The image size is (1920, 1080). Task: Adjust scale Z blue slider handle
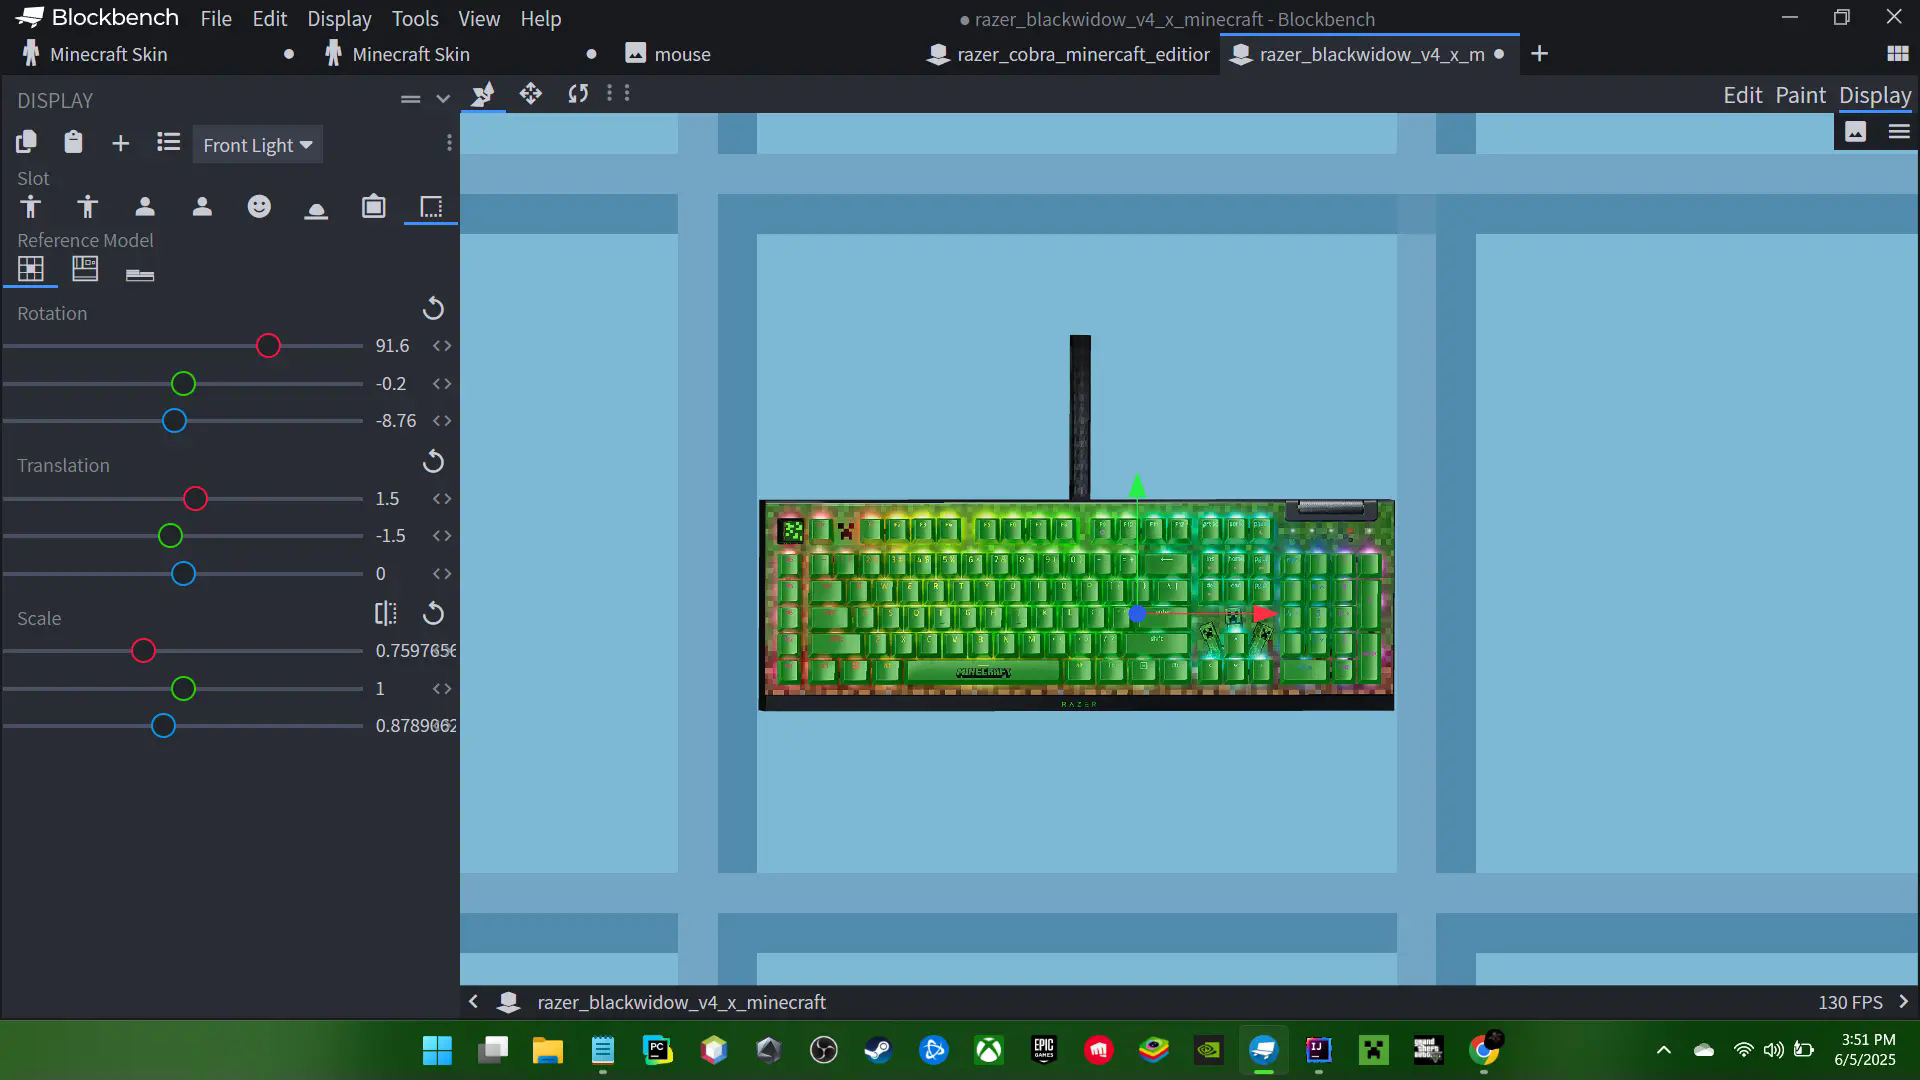pos(163,726)
